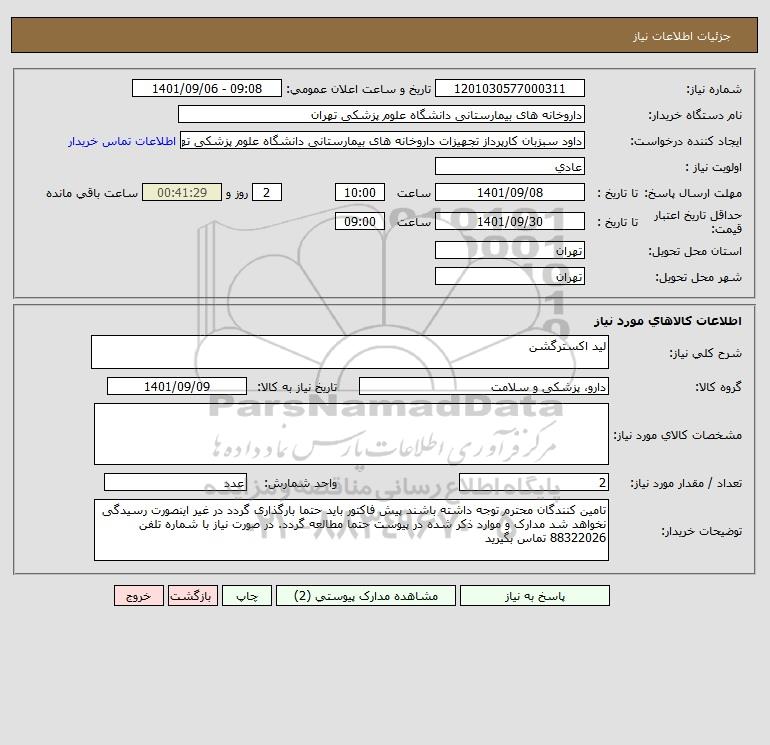The image size is (770, 745).
Task: Click request creator field داود سبزبان
Action: [383, 140]
